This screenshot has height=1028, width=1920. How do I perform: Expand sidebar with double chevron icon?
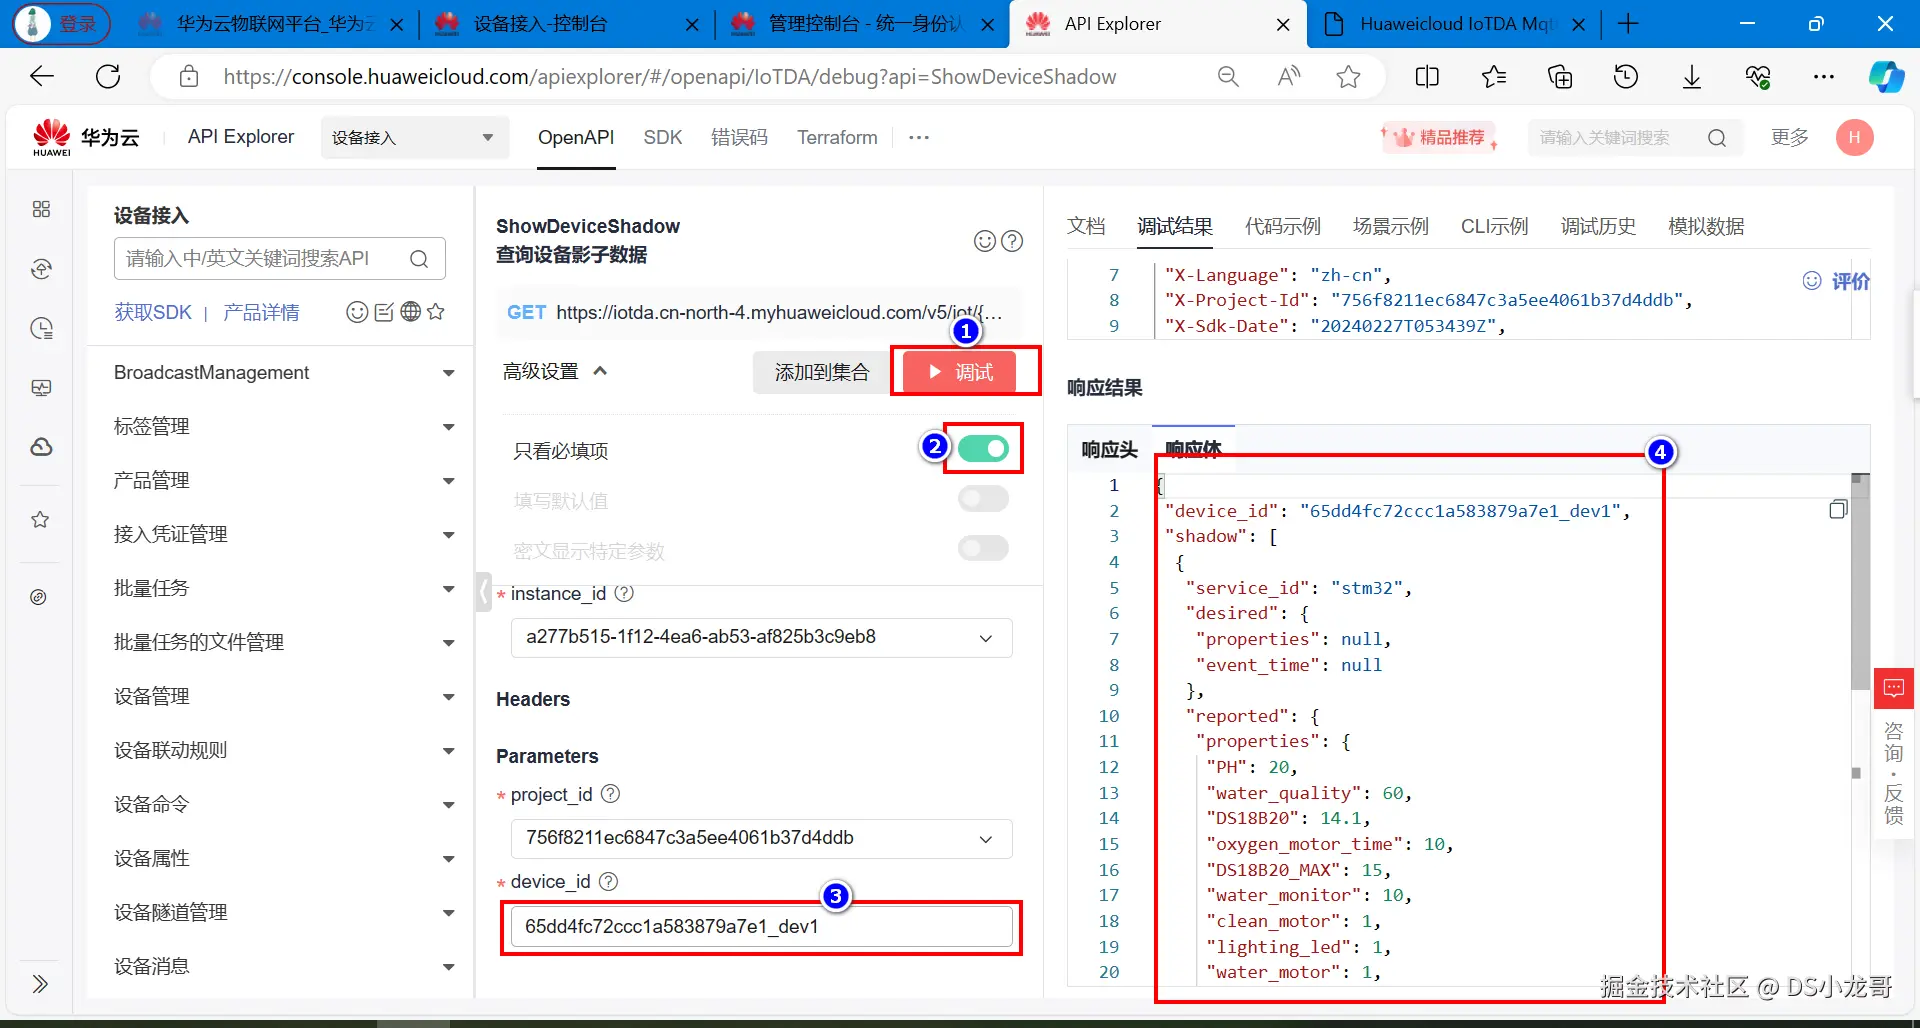click(x=40, y=984)
